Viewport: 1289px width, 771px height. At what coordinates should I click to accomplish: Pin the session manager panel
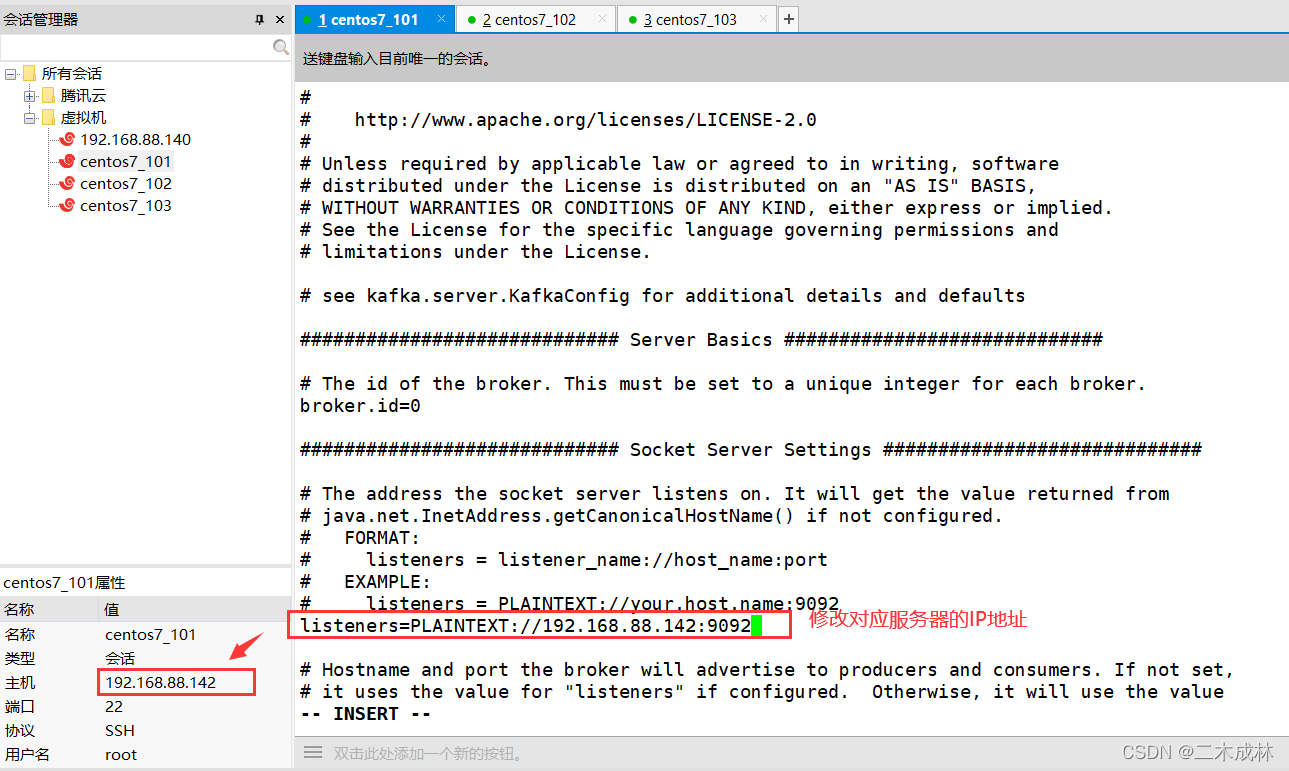(260, 19)
